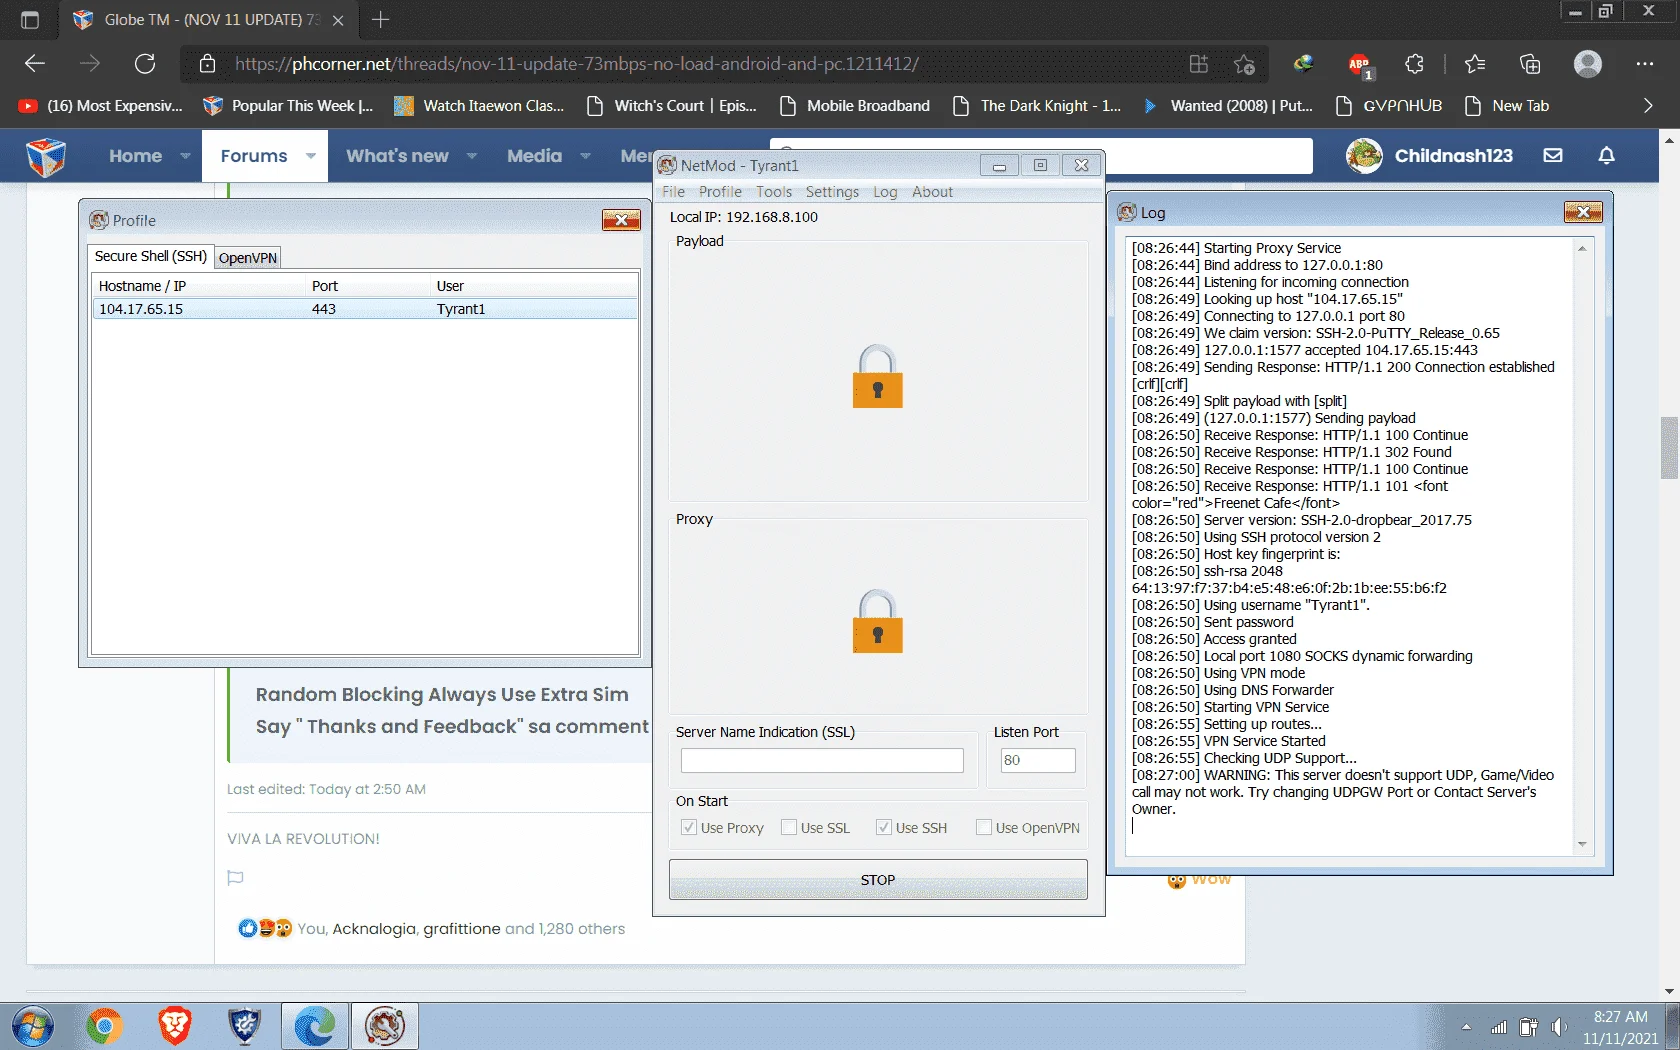Image resolution: width=1680 pixels, height=1050 pixels.
Task: Open the browser Extensions puzzle icon
Action: pyautogui.click(x=1414, y=64)
